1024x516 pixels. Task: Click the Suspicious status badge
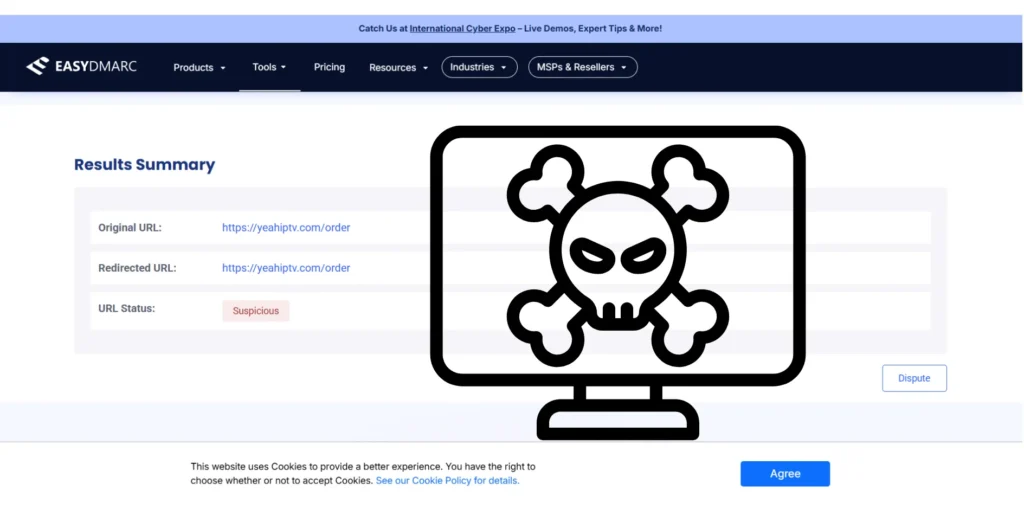point(256,311)
